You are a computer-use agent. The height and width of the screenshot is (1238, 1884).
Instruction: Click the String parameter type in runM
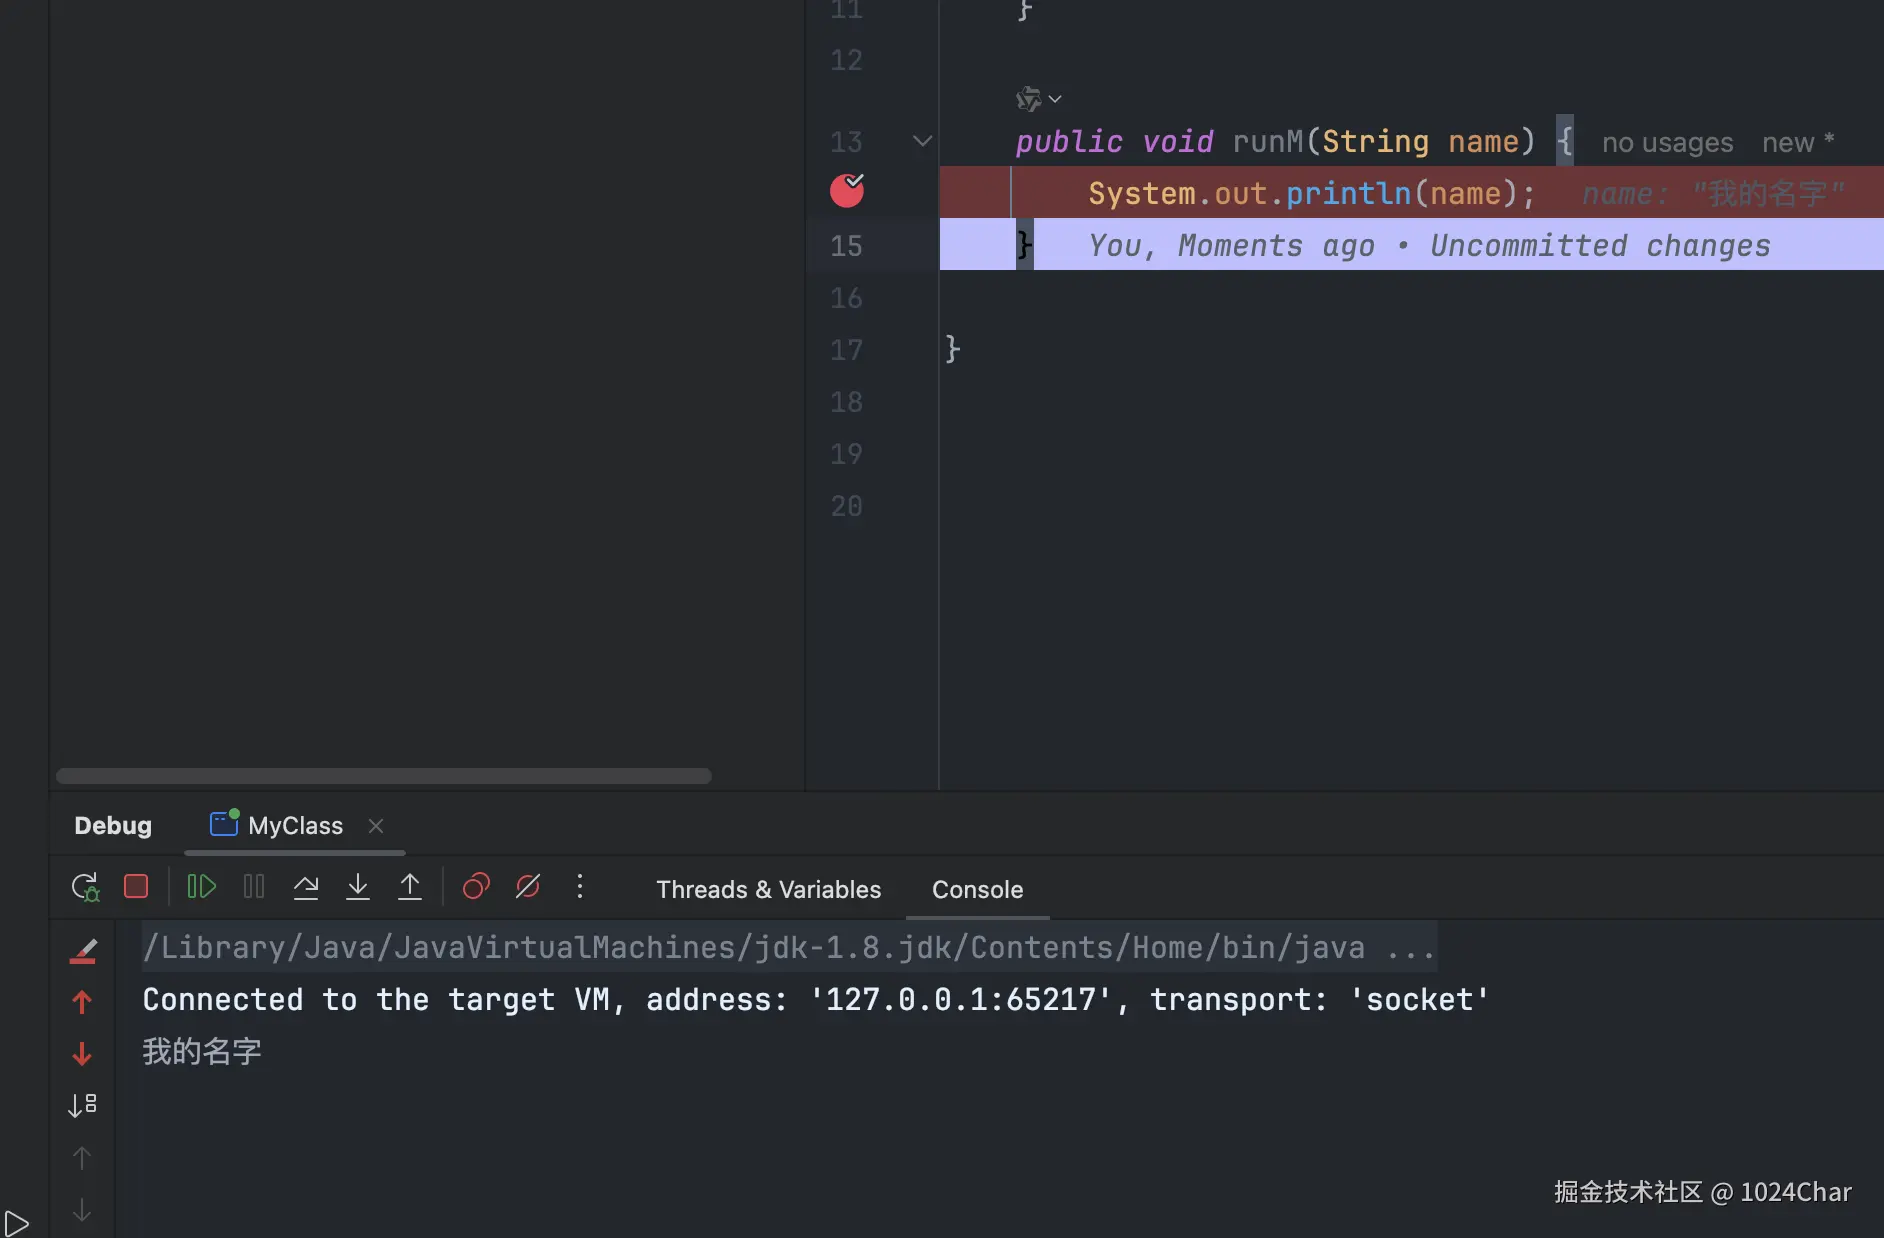tap(1375, 141)
